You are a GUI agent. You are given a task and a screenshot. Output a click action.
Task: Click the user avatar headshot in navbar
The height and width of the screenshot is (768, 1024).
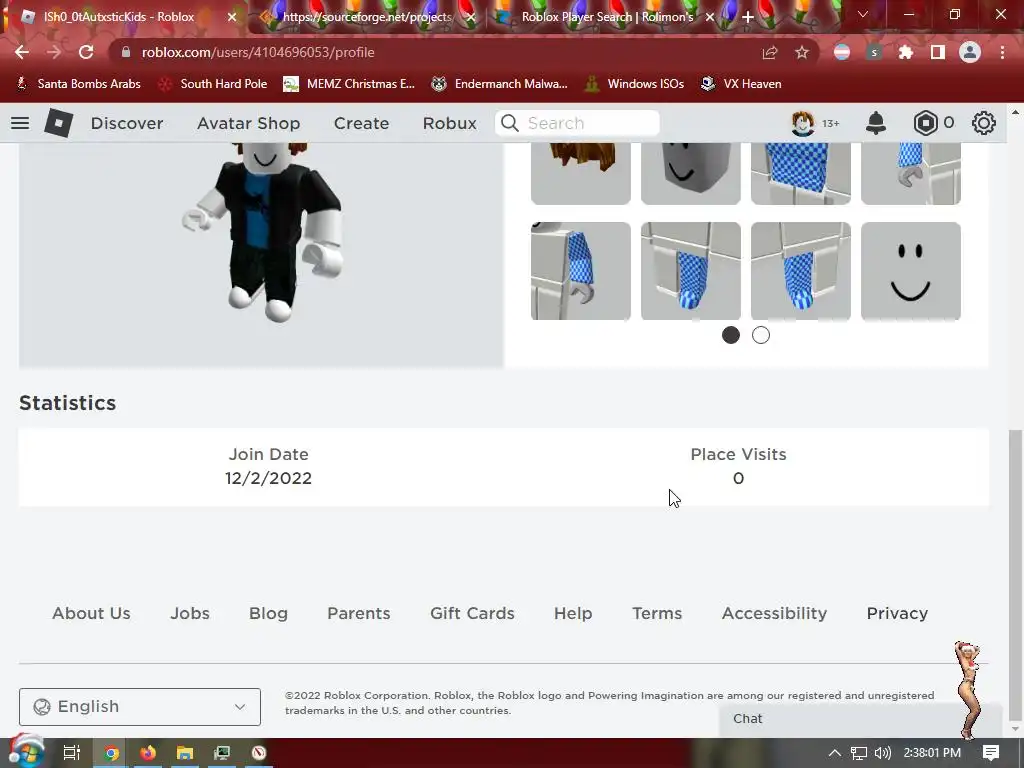tap(803, 123)
